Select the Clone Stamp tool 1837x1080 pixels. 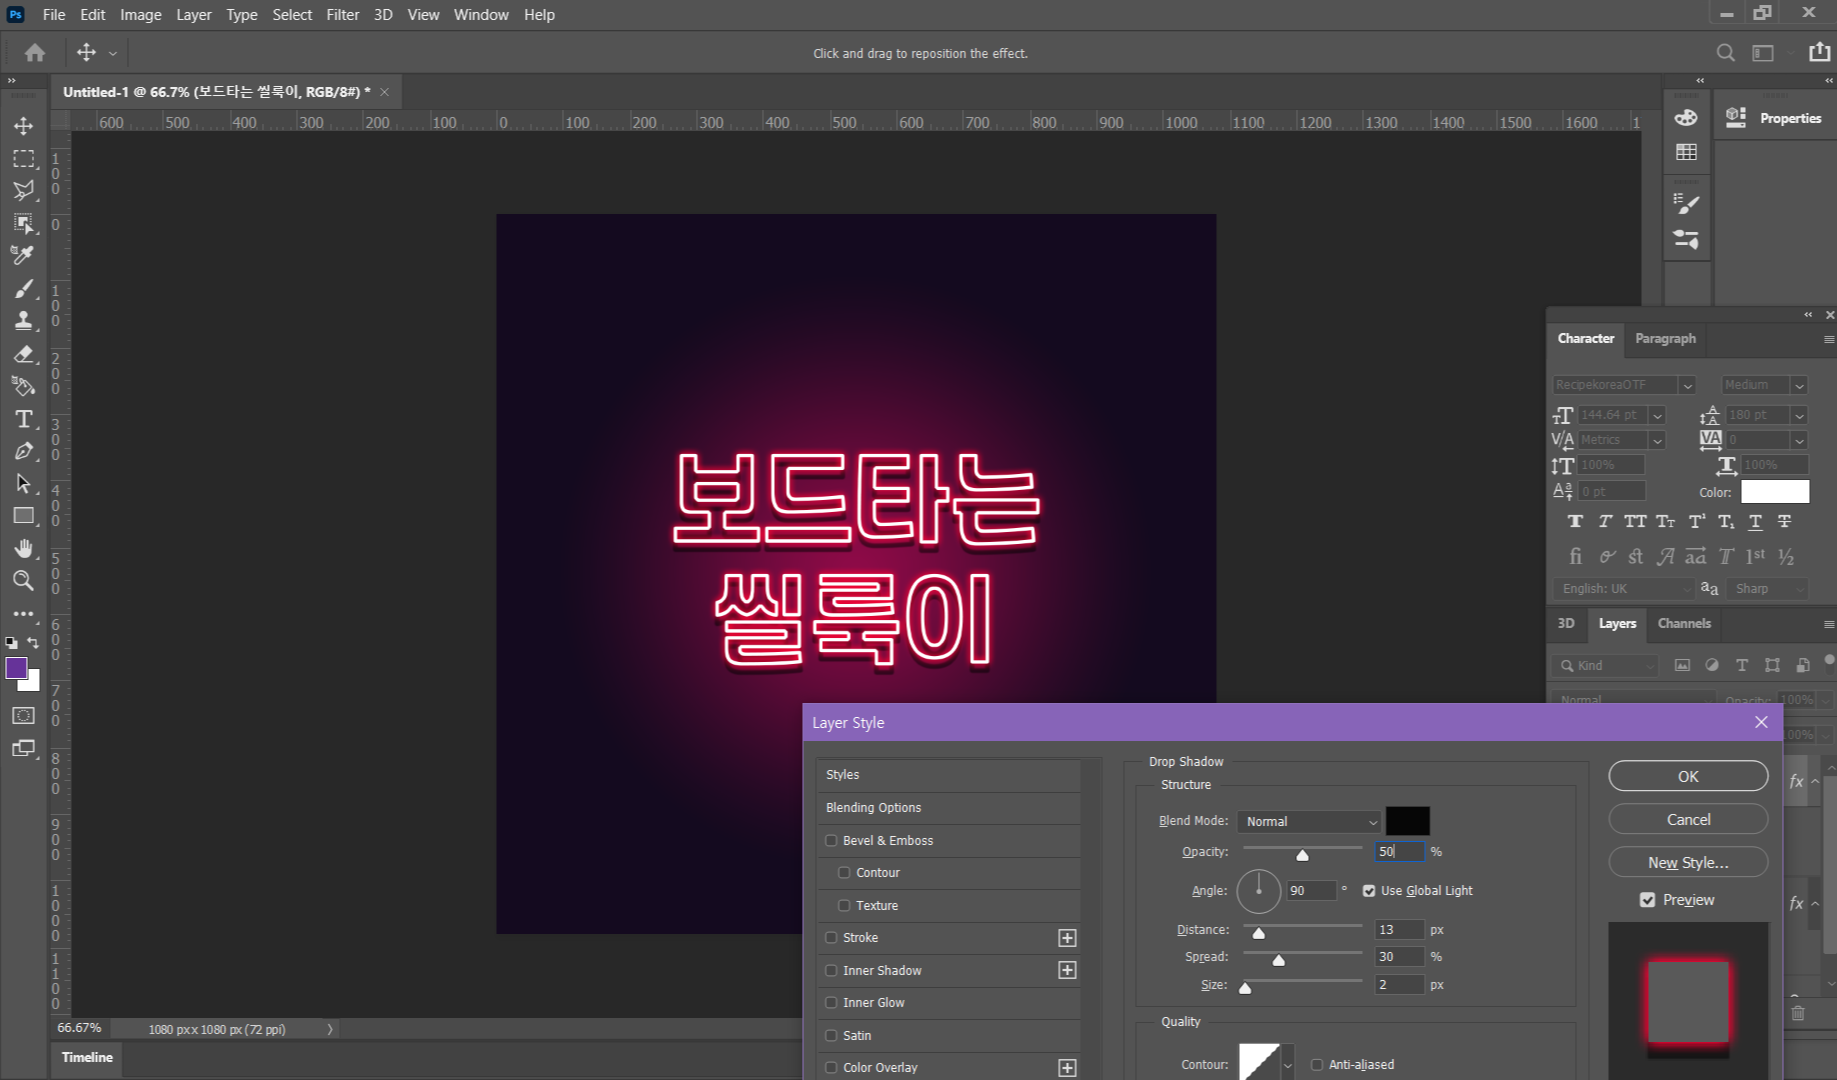pyautogui.click(x=23, y=321)
